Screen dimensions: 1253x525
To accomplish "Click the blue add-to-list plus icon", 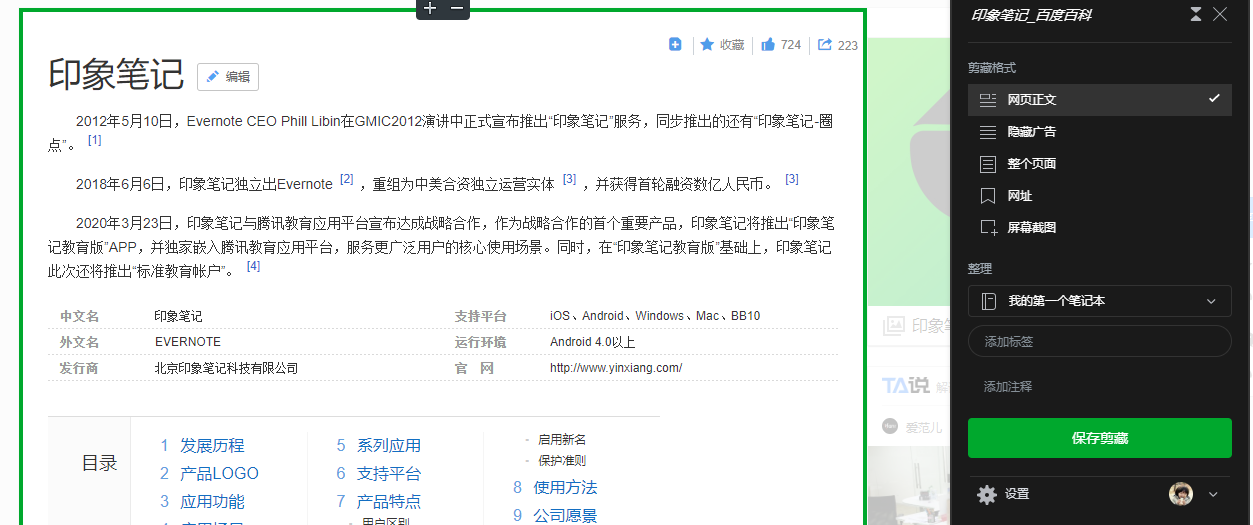I will (x=675, y=44).
